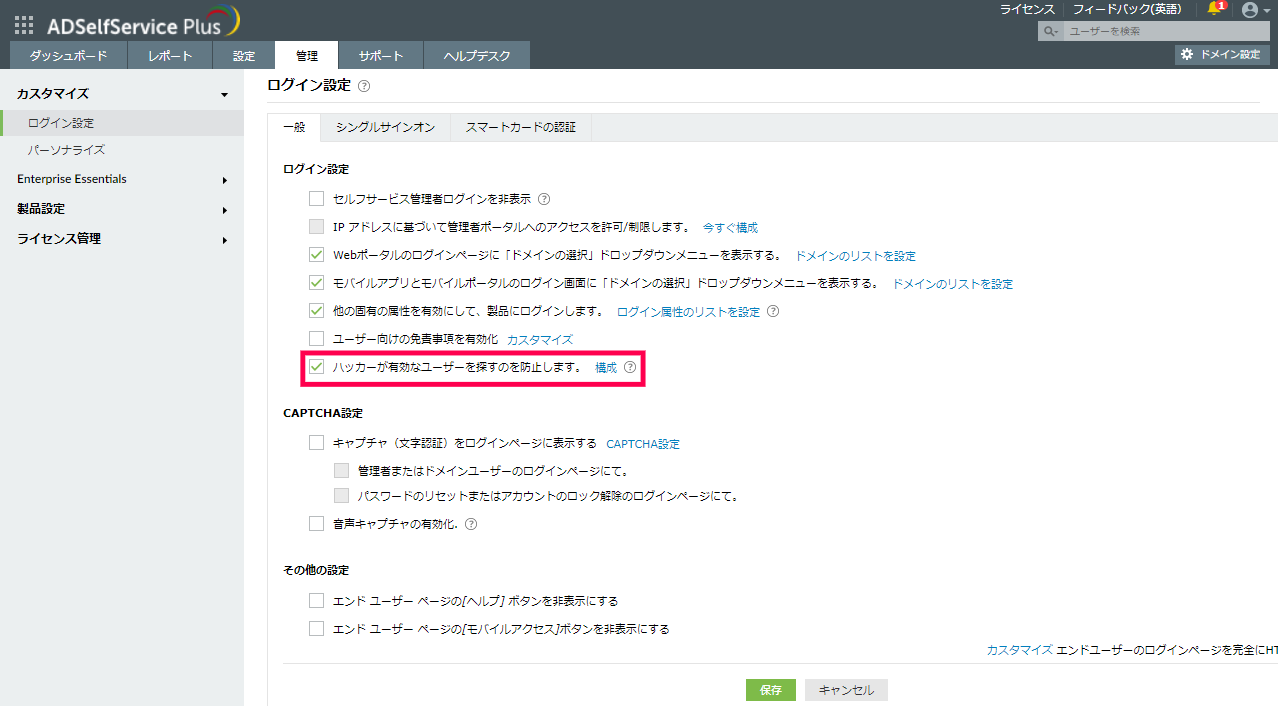This screenshot has width=1278, height=706.
Task: Check [モバイルアクセス]ボタンを非表示にする checkbox
Action: (x=317, y=629)
